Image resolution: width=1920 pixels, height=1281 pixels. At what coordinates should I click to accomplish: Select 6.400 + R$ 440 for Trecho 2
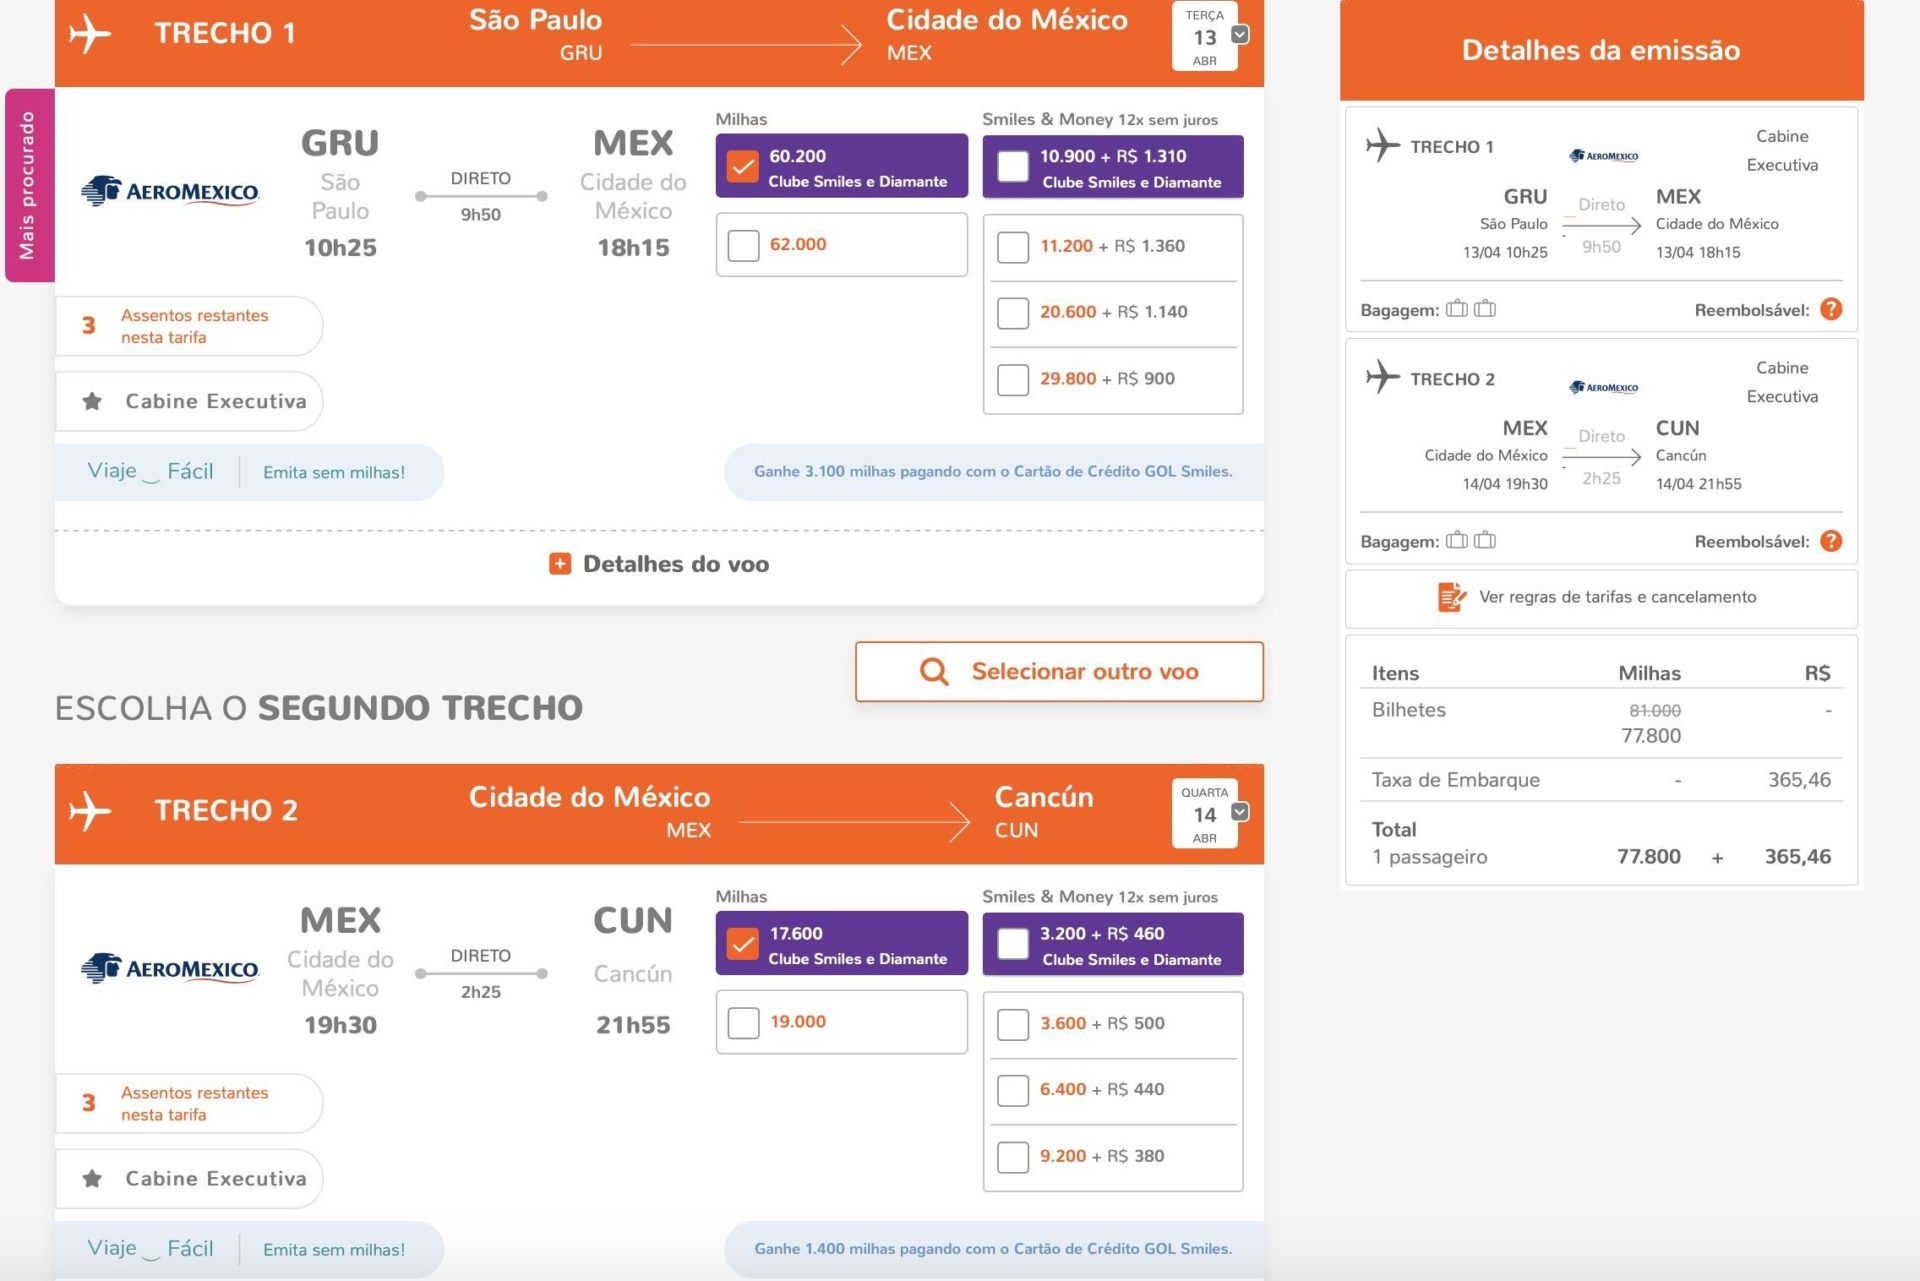click(1013, 1090)
